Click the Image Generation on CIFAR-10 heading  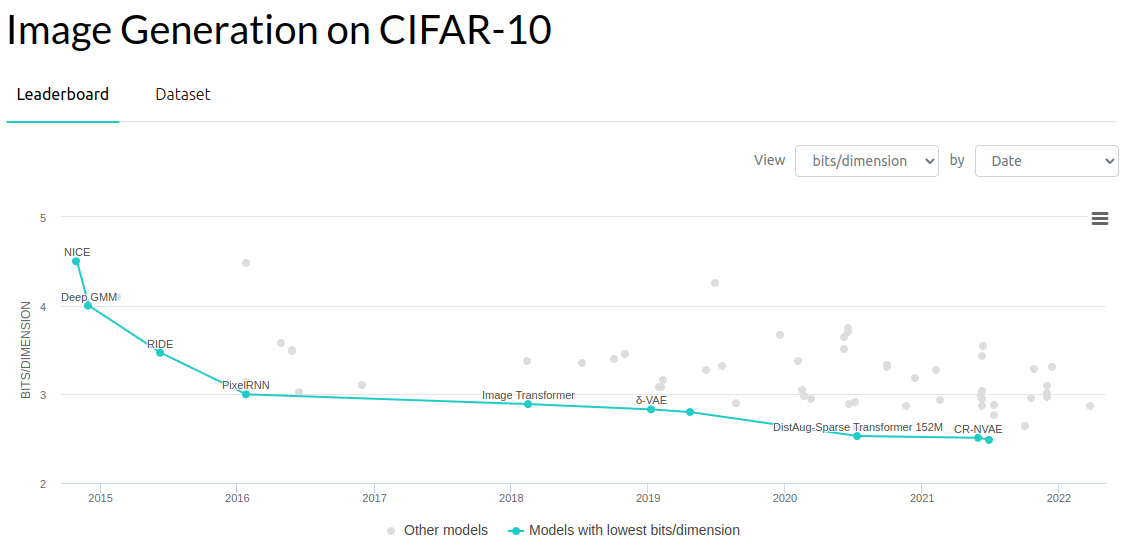click(x=279, y=30)
